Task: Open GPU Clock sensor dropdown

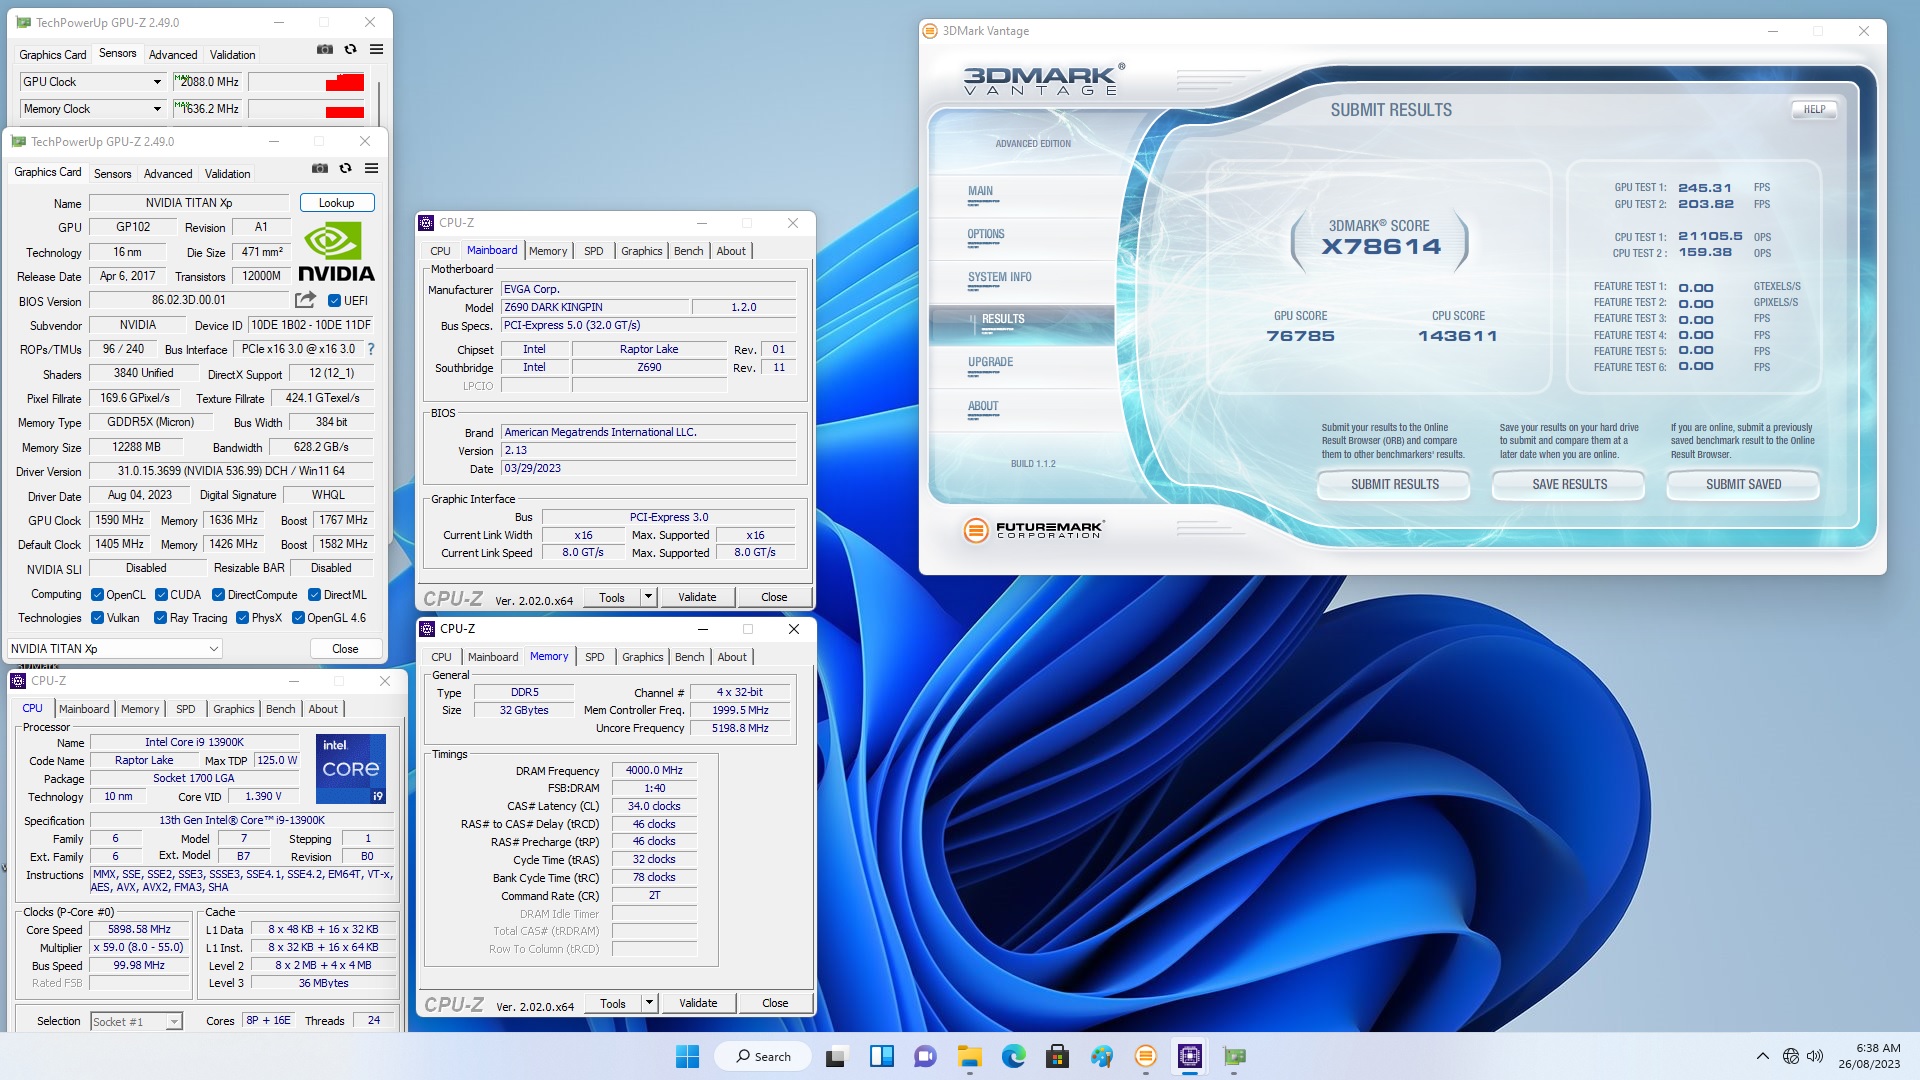Action: (92, 82)
